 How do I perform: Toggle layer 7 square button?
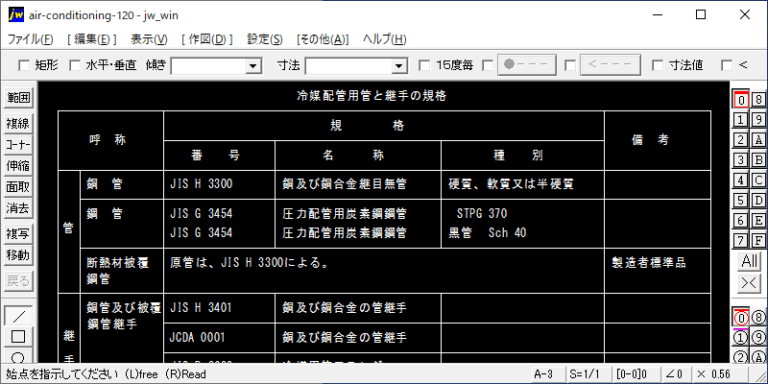(x=741, y=240)
